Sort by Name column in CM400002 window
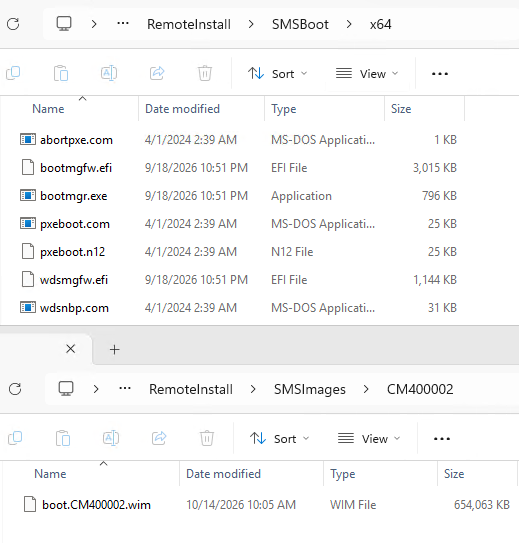 coord(50,474)
